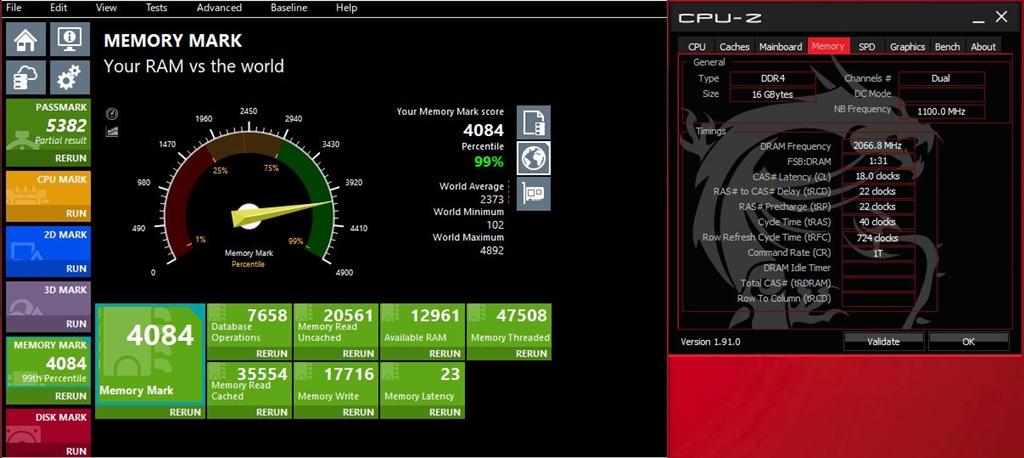Click the small chart icon beside dial
Image resolution: width=1024 pixels, height=458 pixels.
112,131
